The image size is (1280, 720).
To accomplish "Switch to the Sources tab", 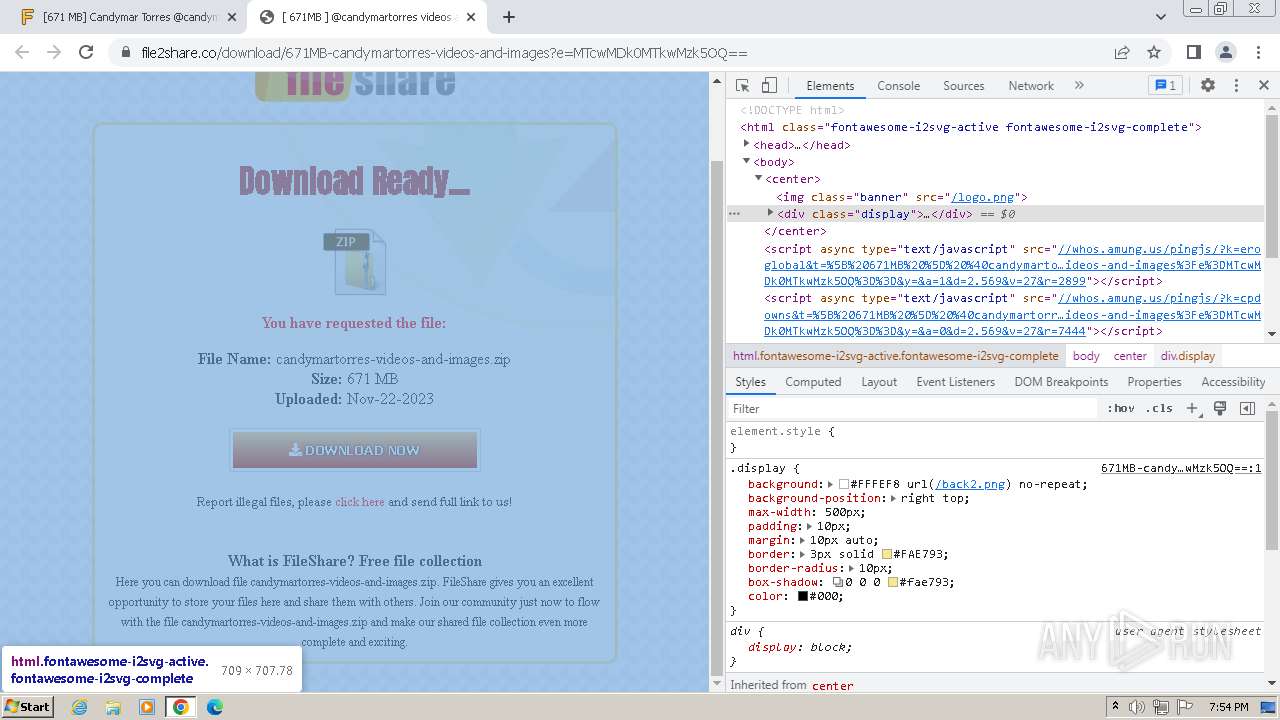I will (964, 86).
